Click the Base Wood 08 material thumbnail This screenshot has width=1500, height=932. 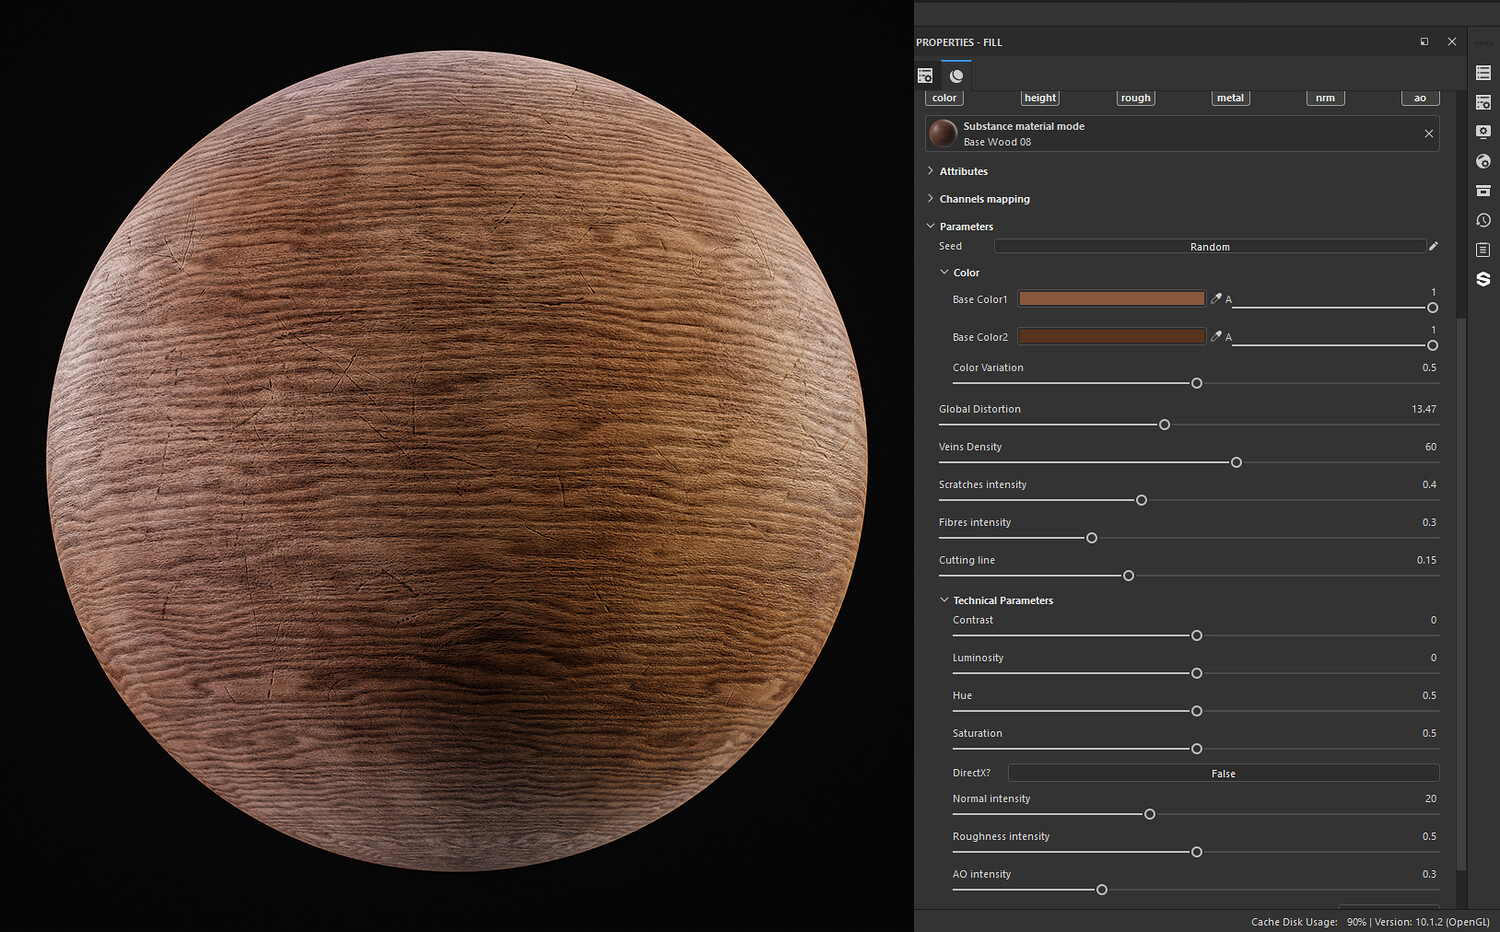coord(943,134)
